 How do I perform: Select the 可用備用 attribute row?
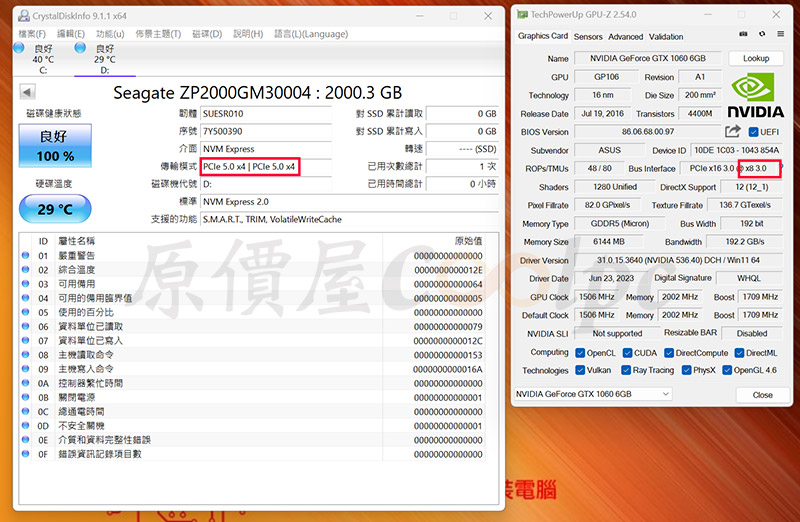coord(253,284)
